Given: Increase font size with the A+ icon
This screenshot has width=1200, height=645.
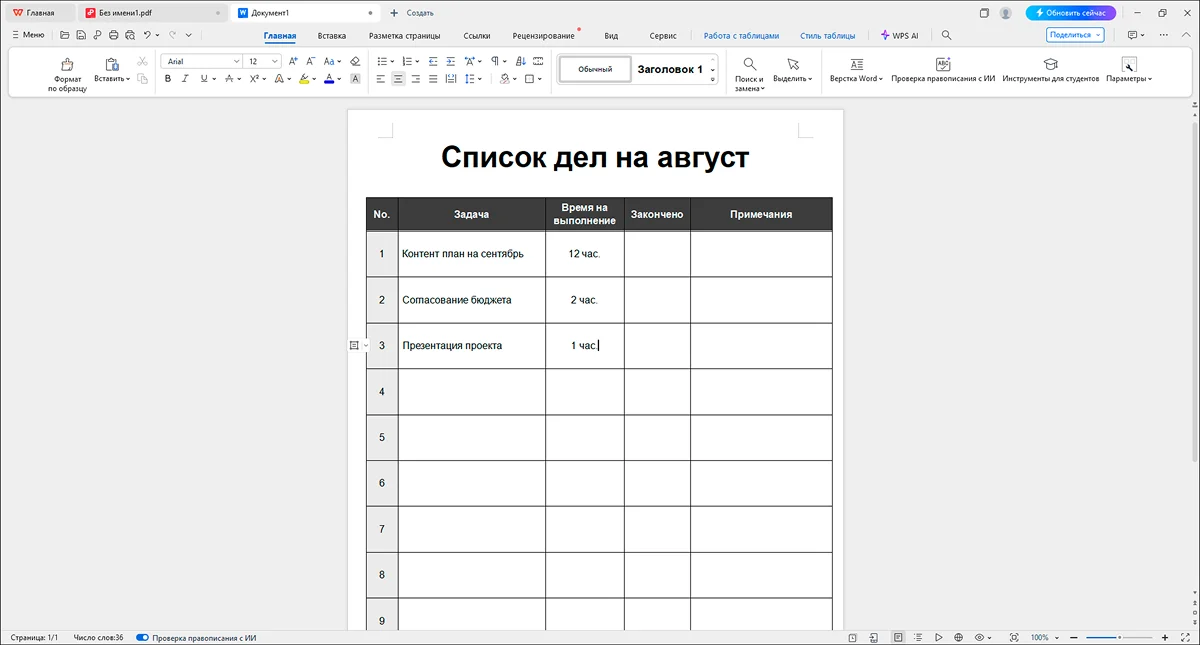Looking at the screenshot, I should (293, 61).
